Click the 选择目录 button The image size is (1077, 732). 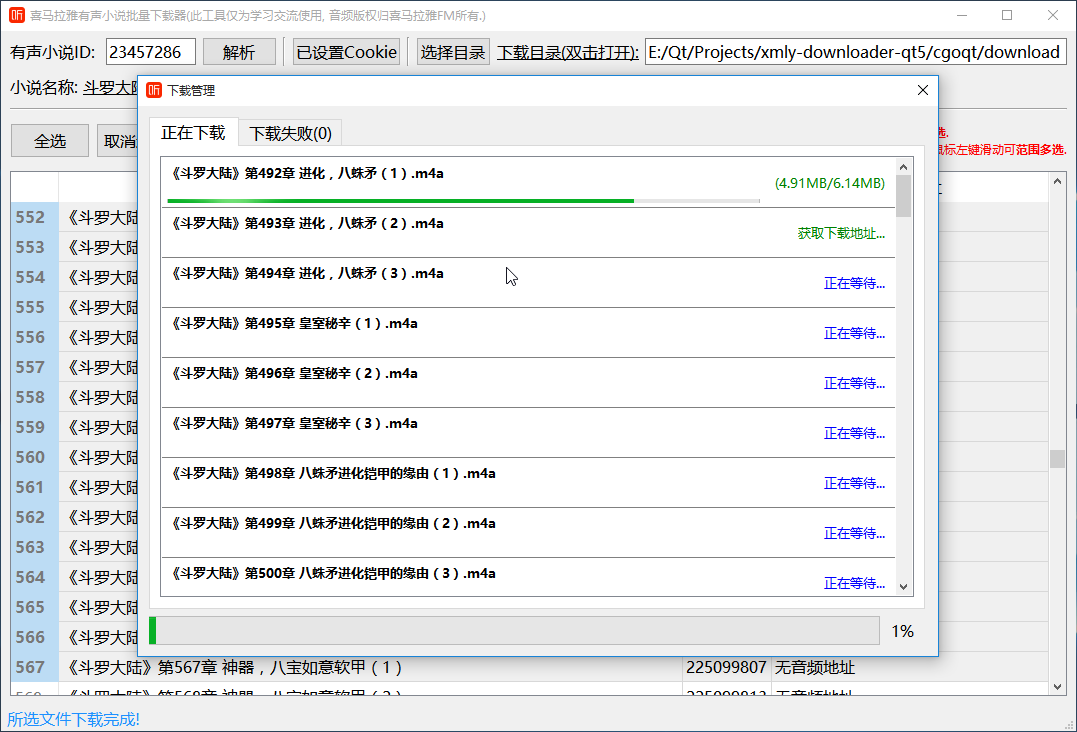(453, 52)
